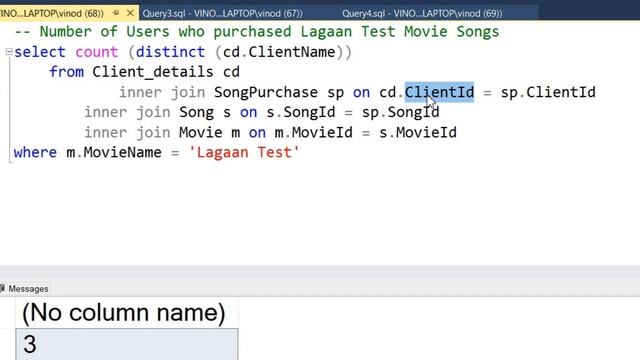Click m.MovieId in the join condition
Screen dimensions: 640x360
tap(313, 133)
